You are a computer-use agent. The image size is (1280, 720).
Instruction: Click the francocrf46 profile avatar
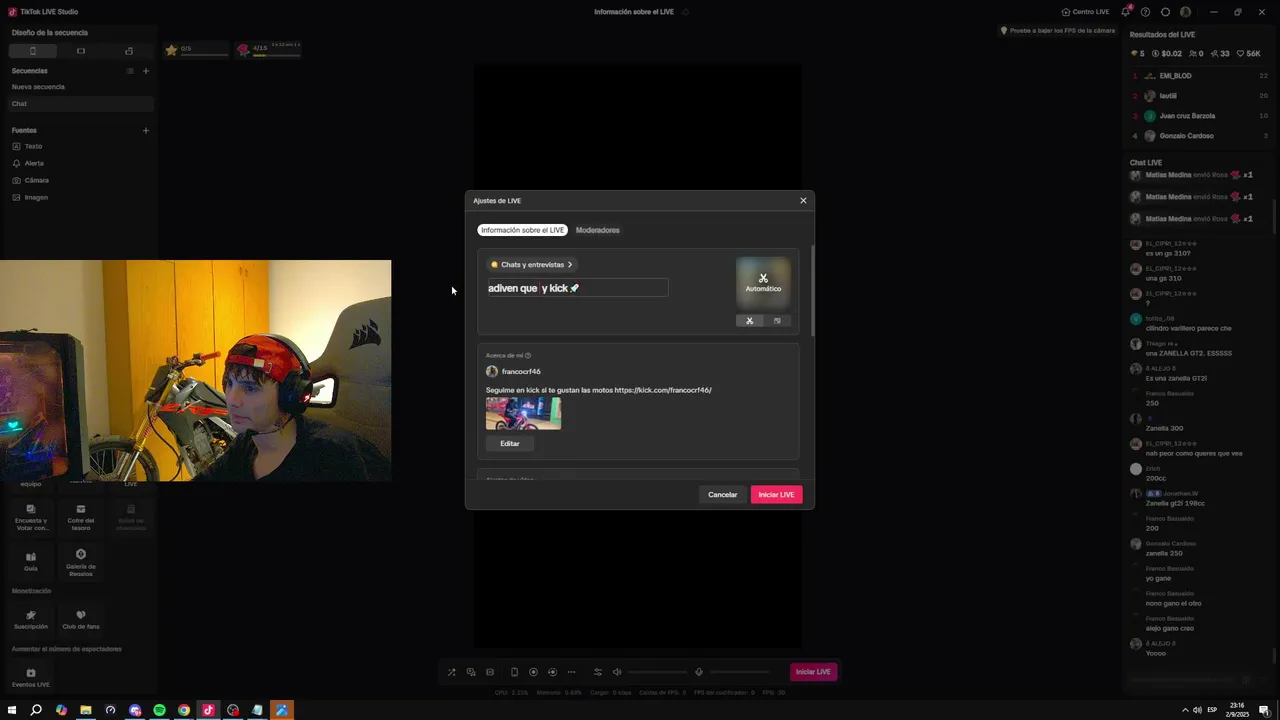click(492, 371)
